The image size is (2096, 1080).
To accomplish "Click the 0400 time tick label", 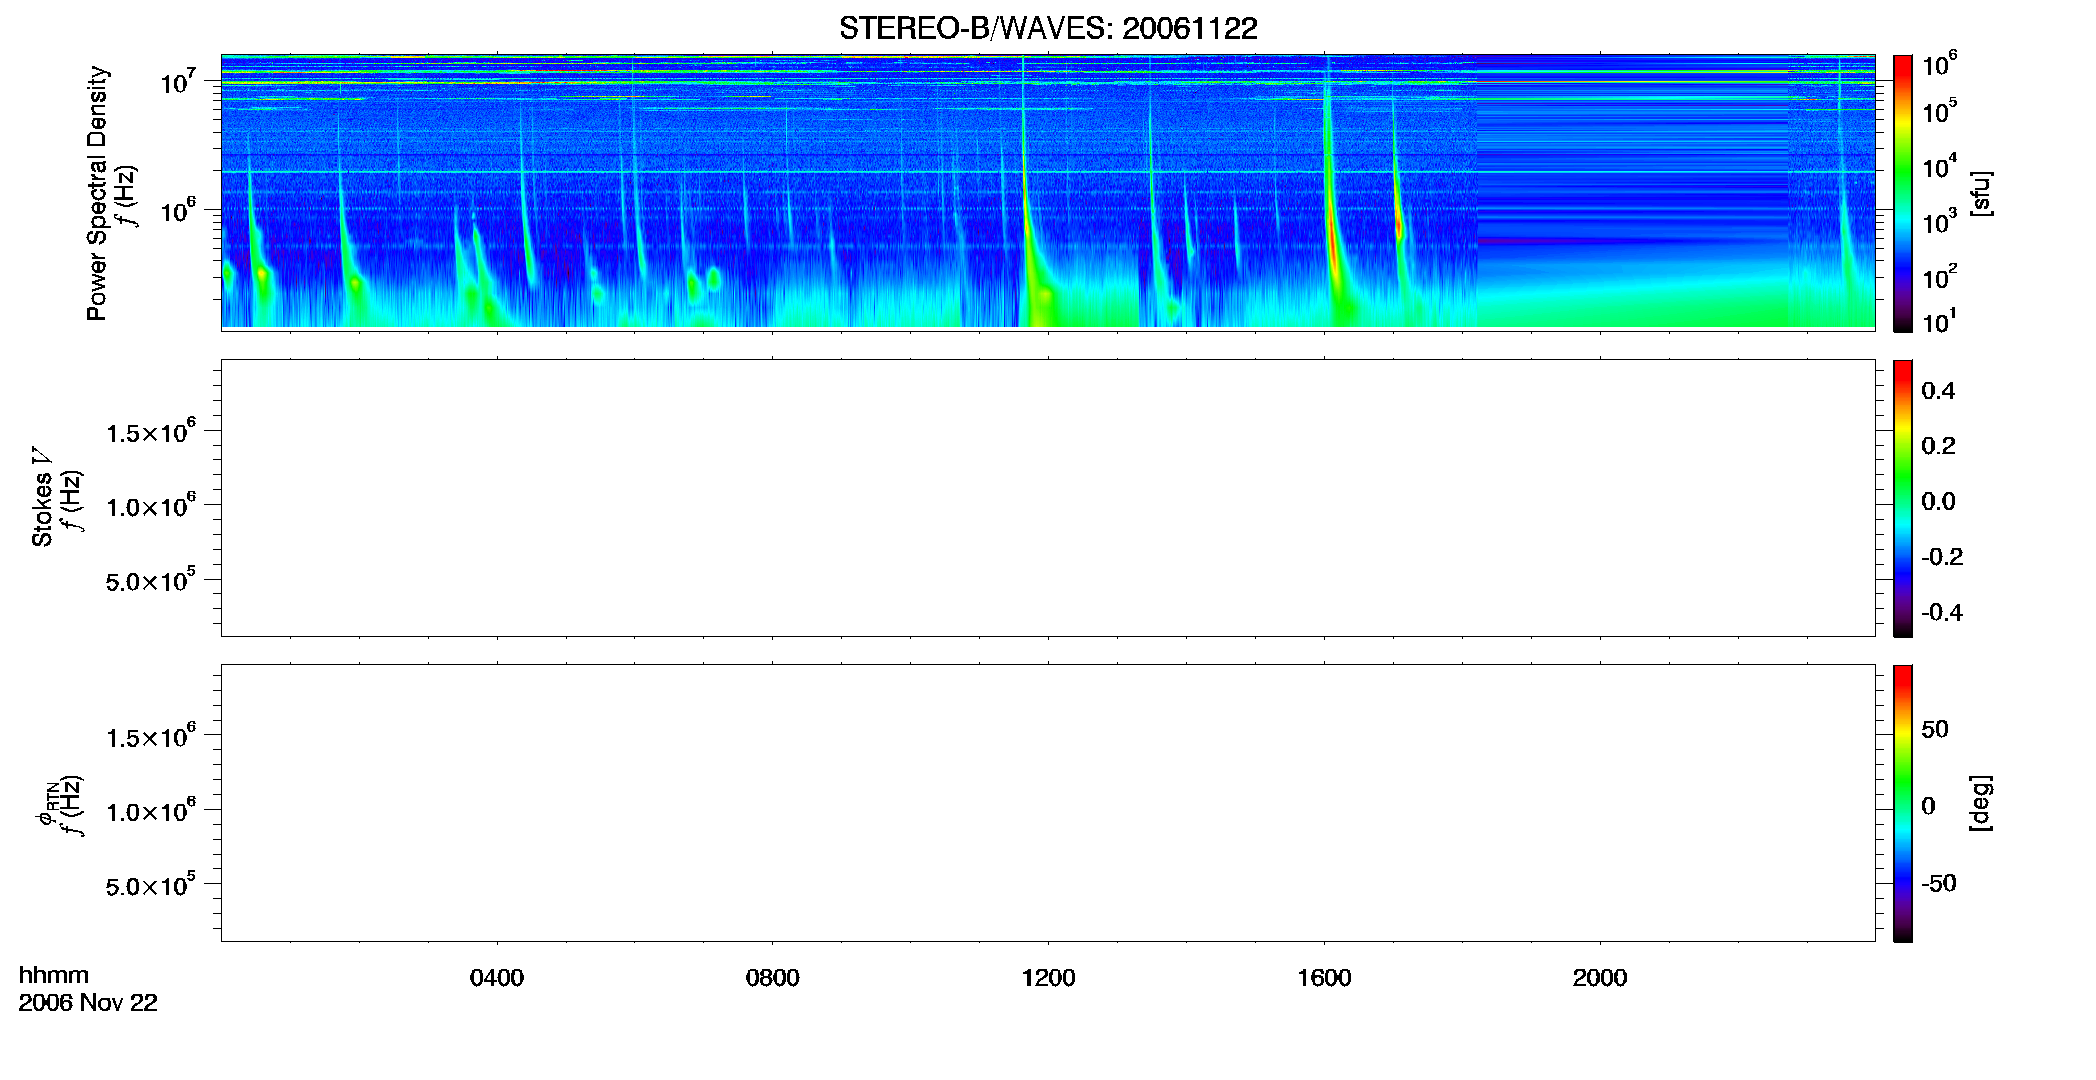I will tap(497, 978).
